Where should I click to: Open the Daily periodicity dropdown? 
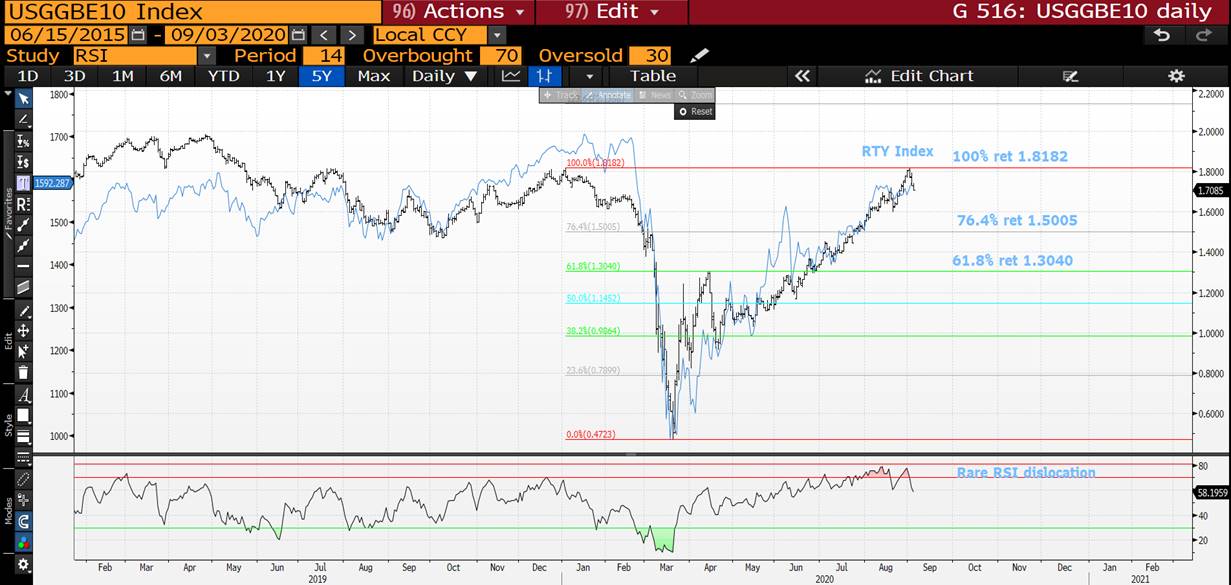tap(444, 76)
